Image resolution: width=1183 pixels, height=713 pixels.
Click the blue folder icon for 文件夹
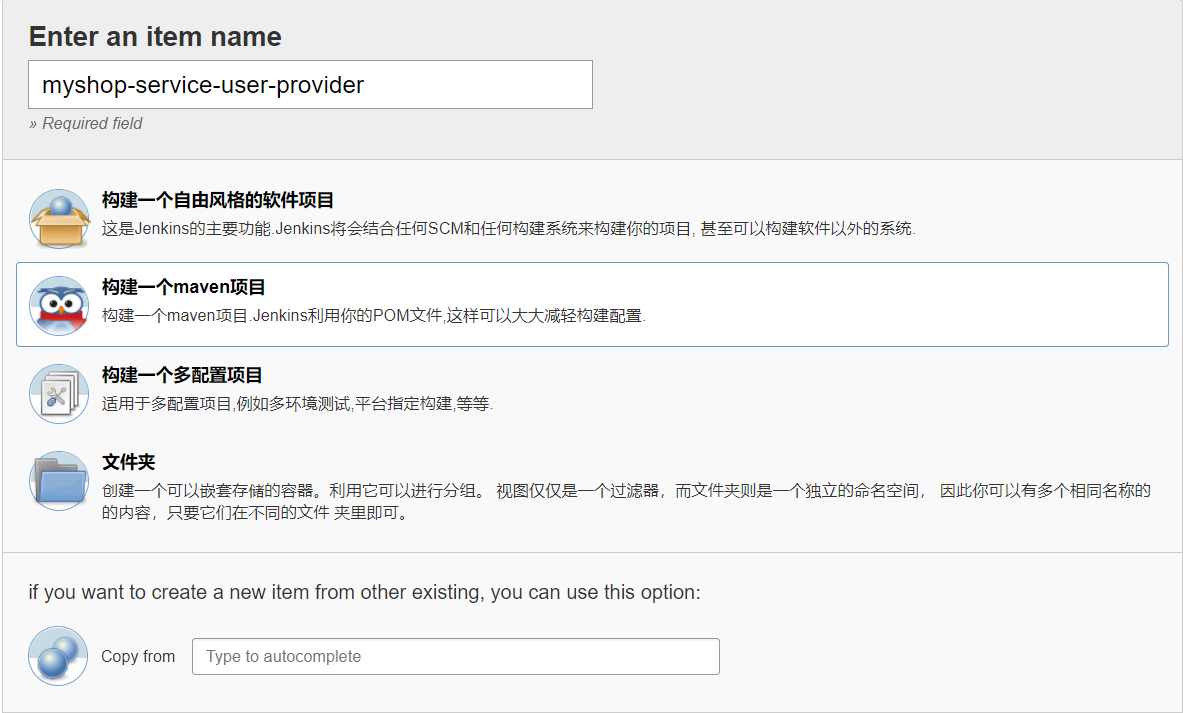point(59,481)
